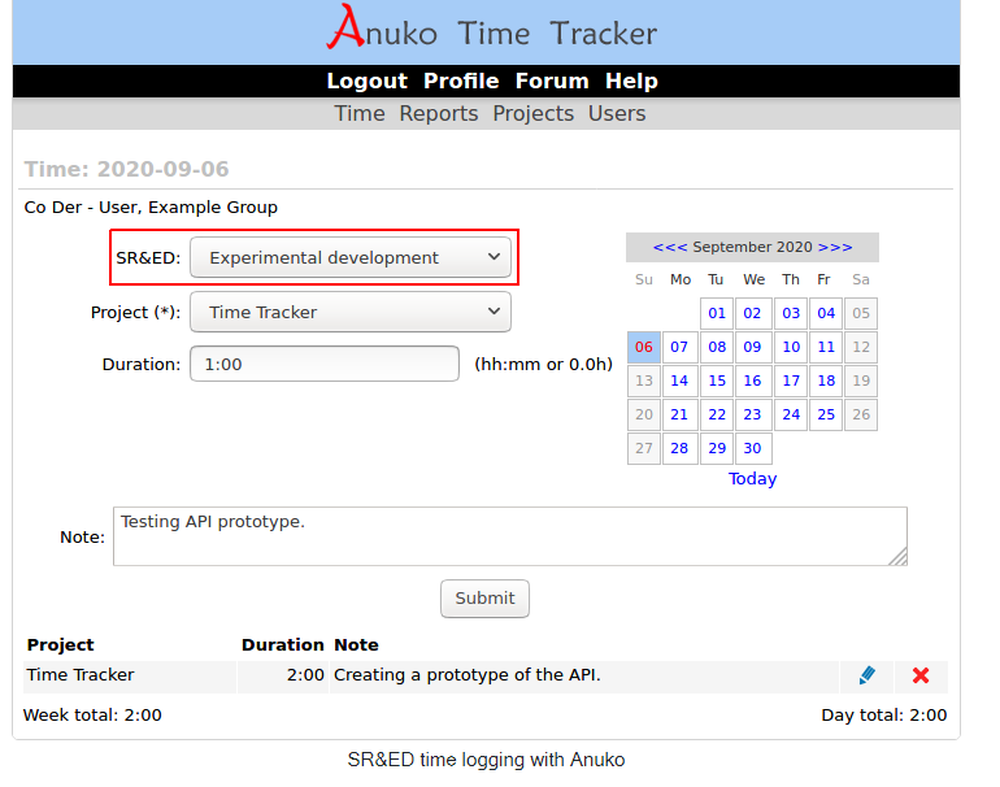Select September 23 in the calendar

753,415
